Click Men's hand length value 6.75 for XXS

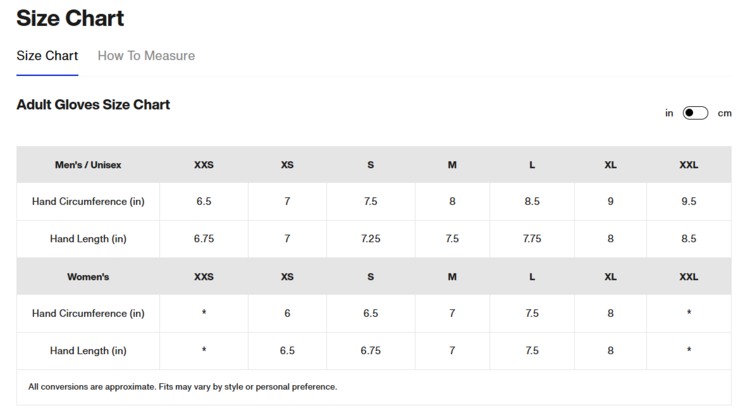(x=204, y=239)
